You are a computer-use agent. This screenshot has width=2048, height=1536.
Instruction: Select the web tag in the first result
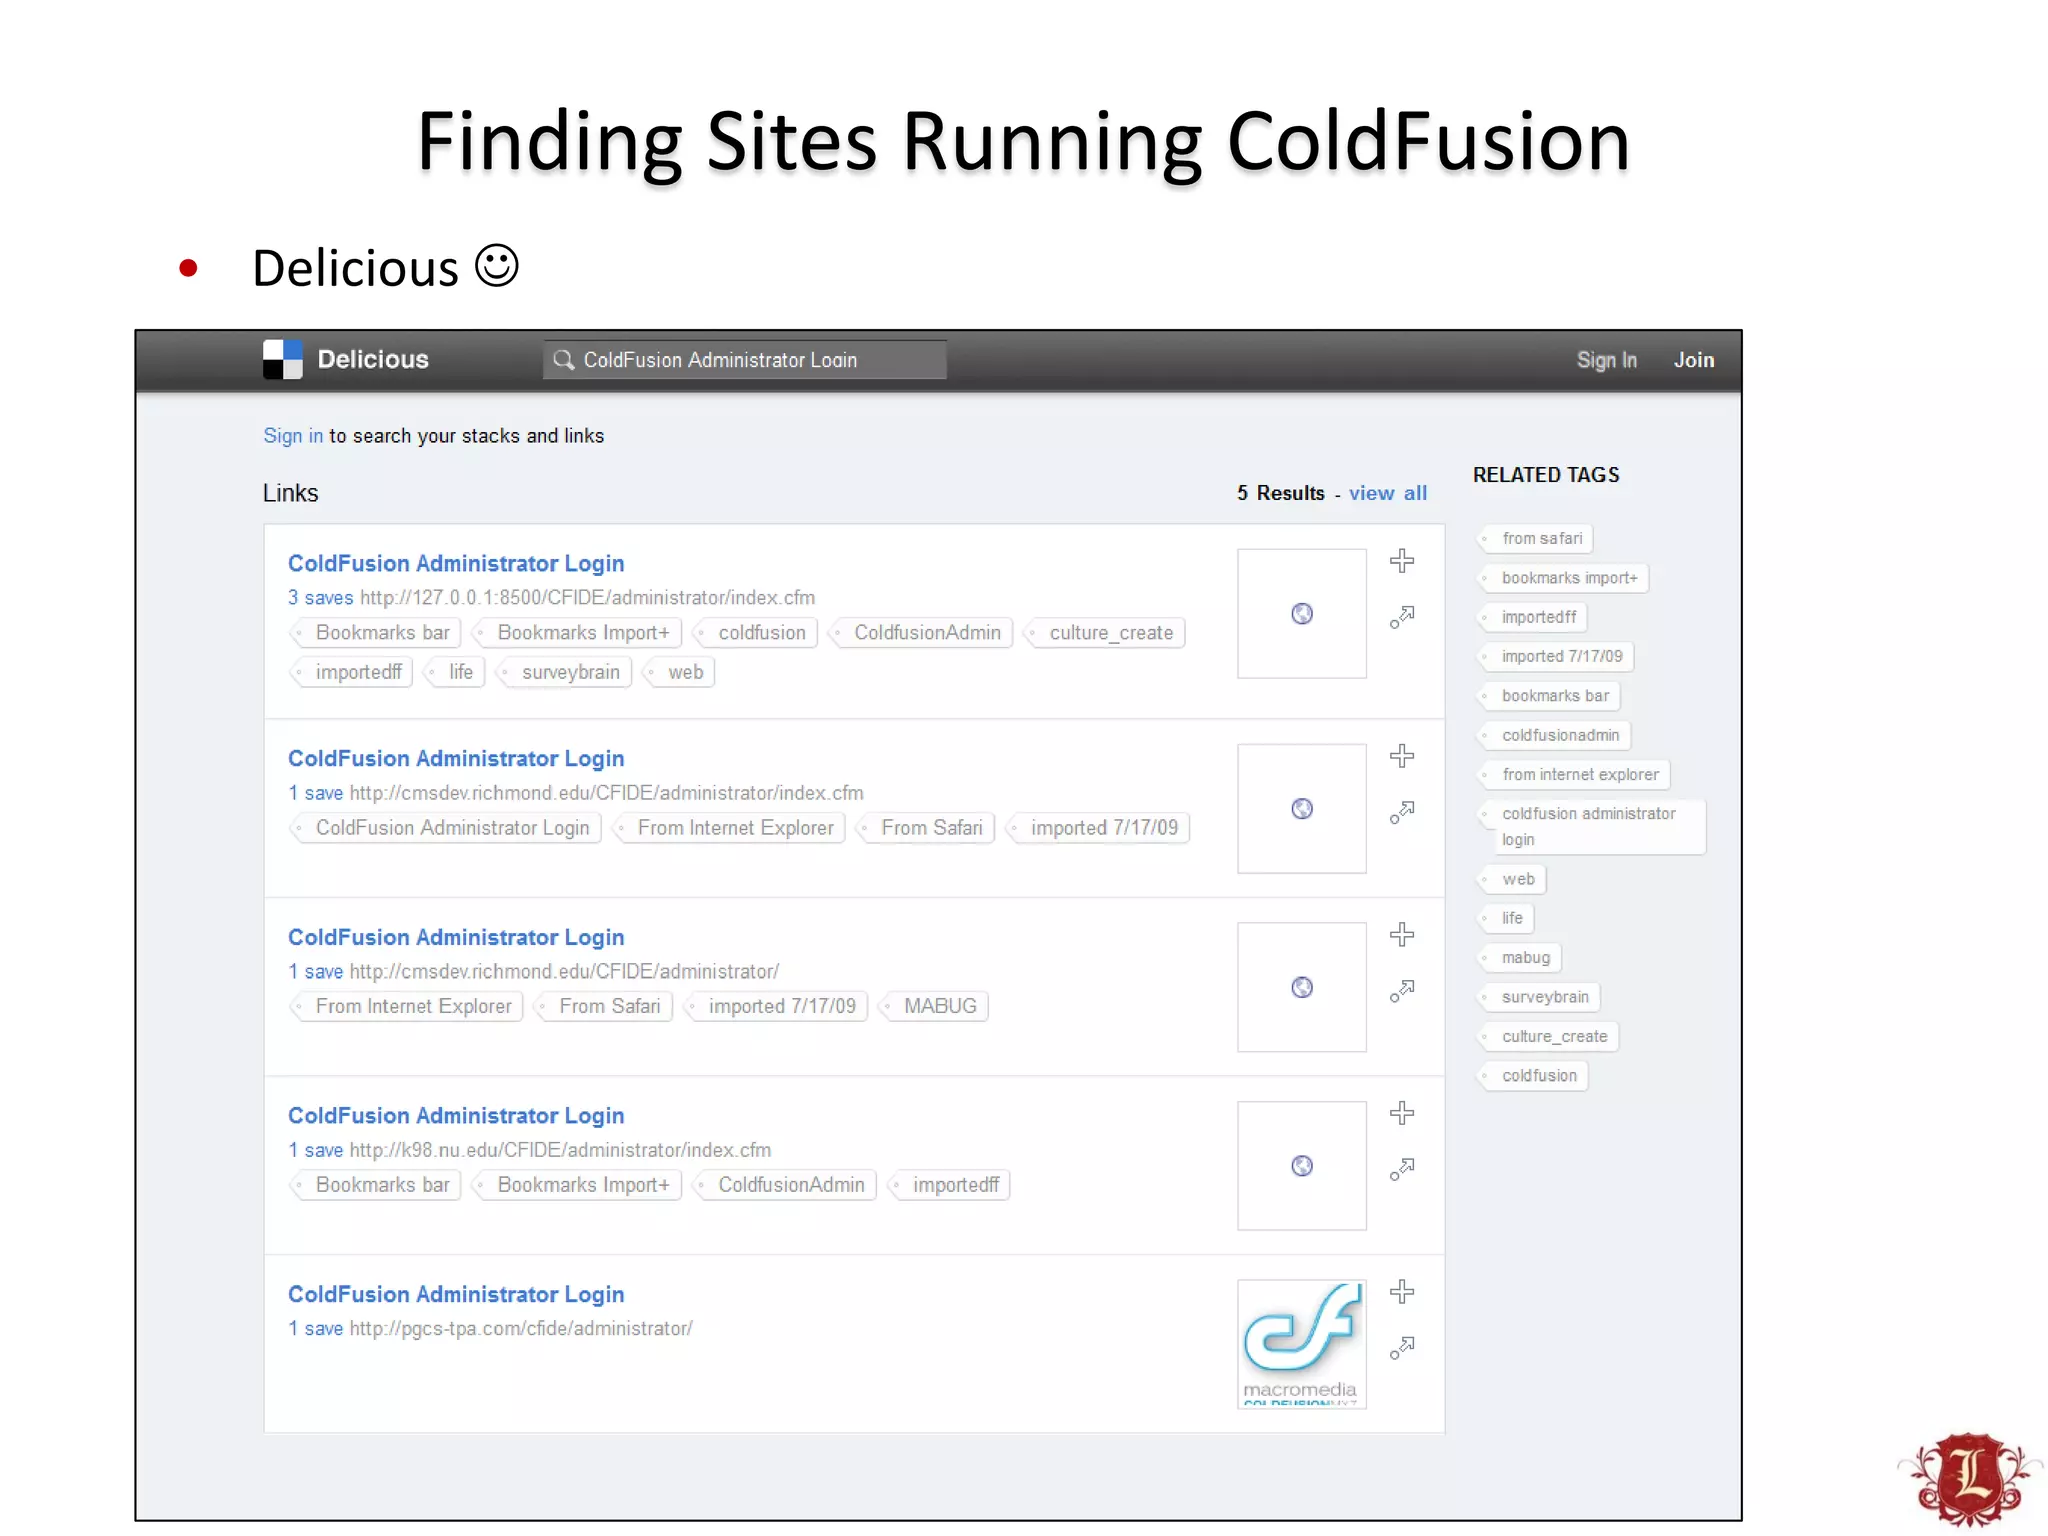click(x=679, y=672)
